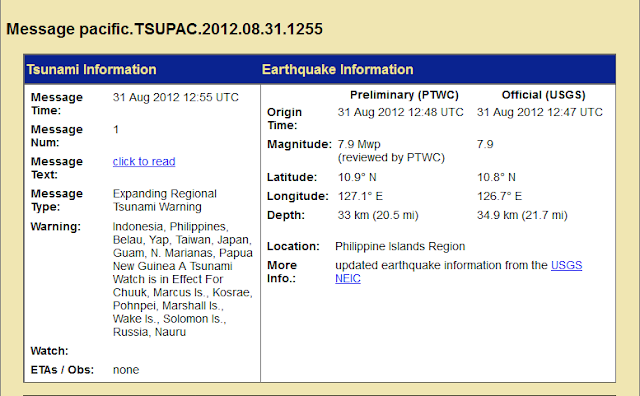Viewport: 640px width, 396px height.
Task: Select message time value '31 Aug 2012 12:55 UTC'
Action: coord(176,98)
